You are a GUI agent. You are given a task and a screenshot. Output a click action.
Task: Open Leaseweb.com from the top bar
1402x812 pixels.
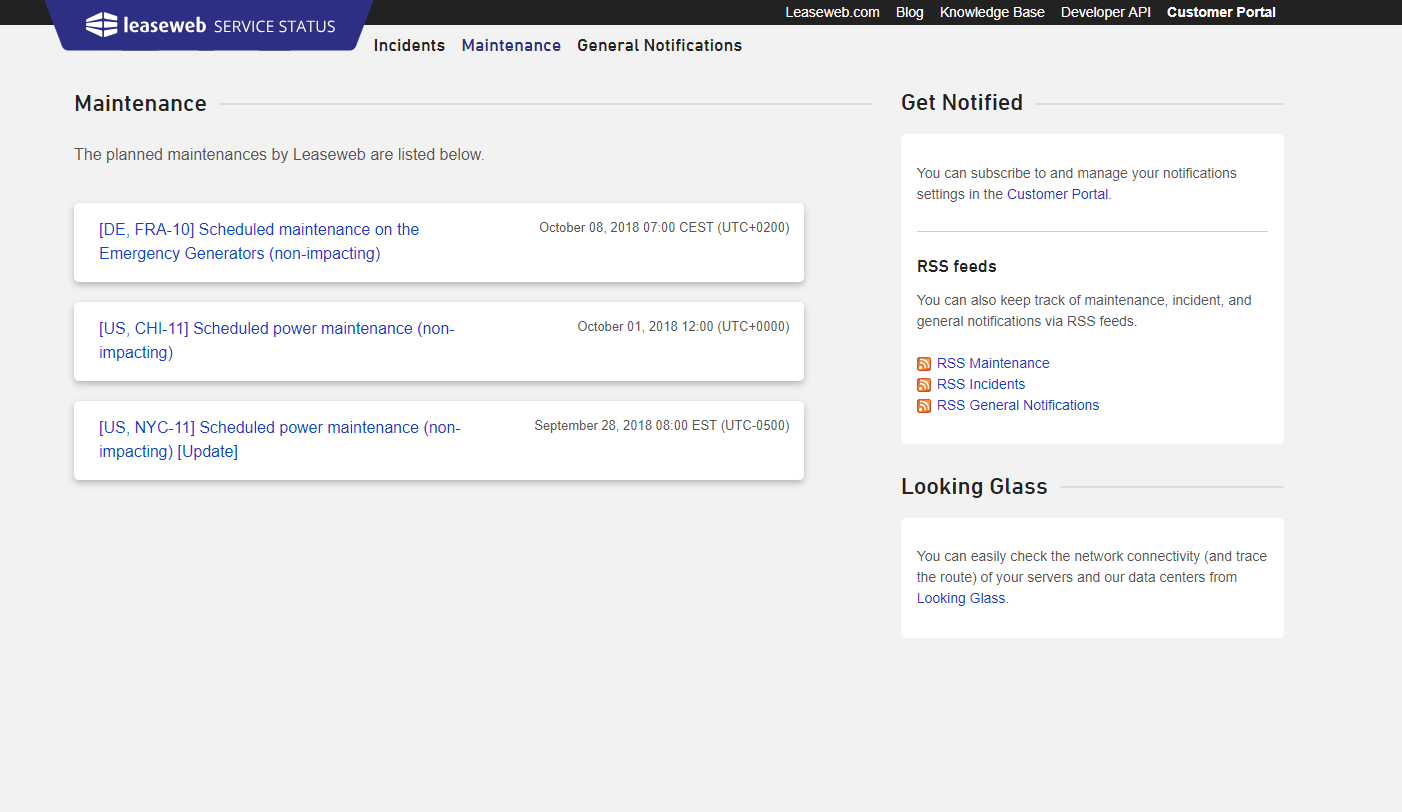click(832, 12)
